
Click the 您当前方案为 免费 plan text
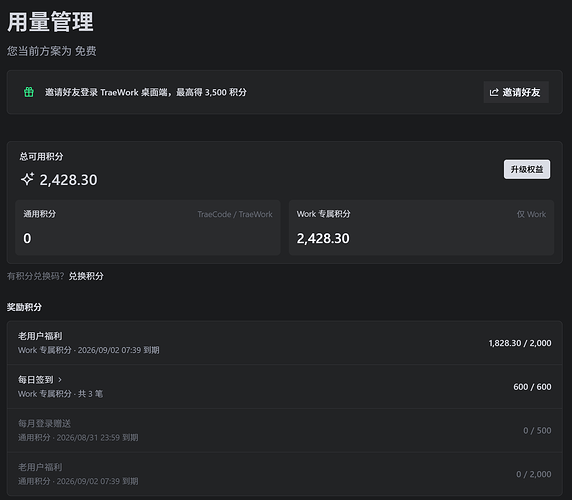point(51,51)
